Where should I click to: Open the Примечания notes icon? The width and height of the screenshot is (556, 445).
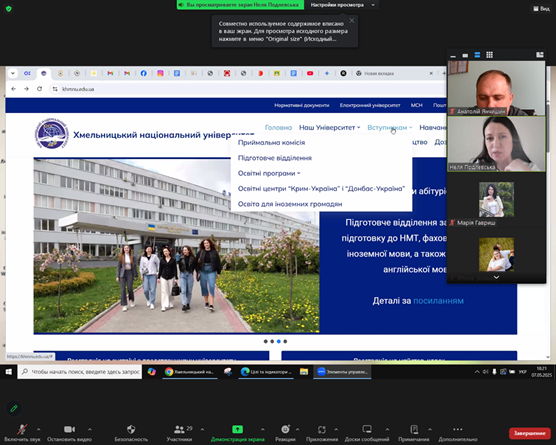click(414, 429)
